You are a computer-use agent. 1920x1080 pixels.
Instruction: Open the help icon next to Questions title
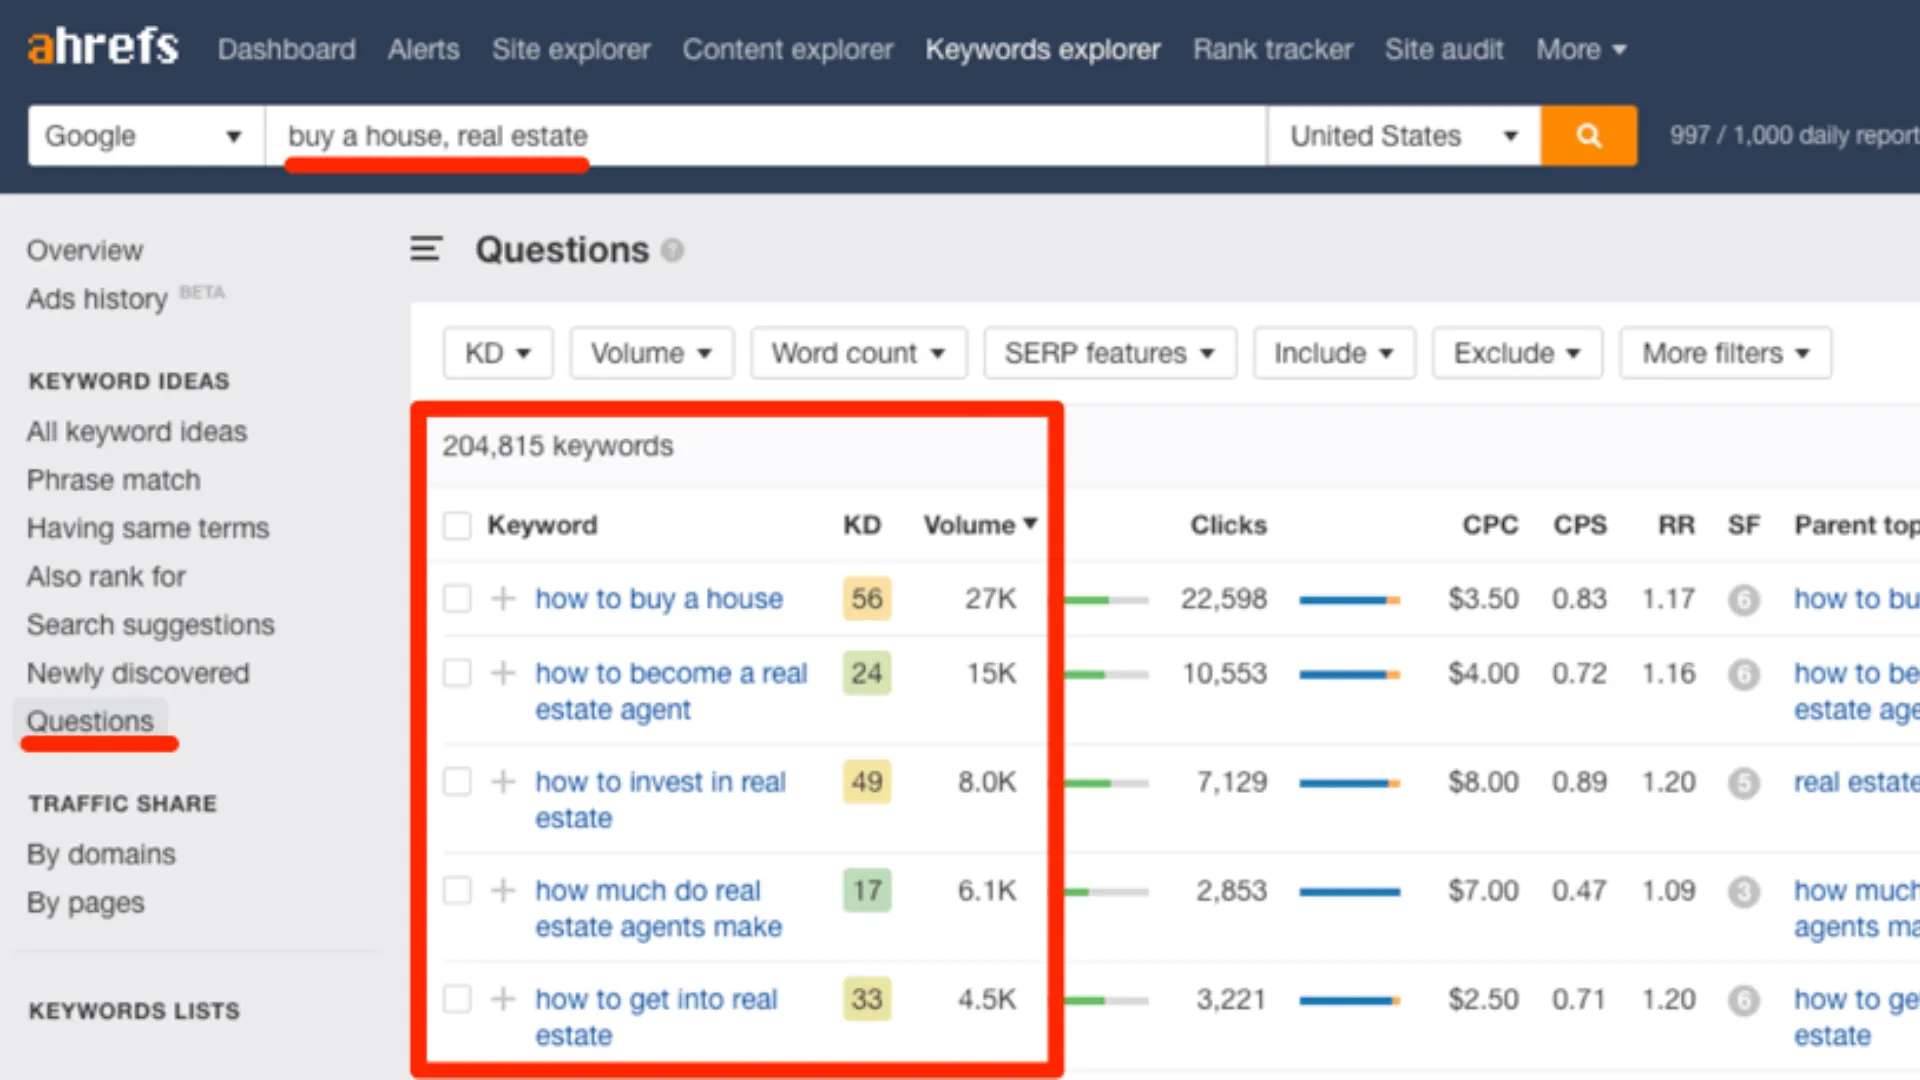coord(673,250)
